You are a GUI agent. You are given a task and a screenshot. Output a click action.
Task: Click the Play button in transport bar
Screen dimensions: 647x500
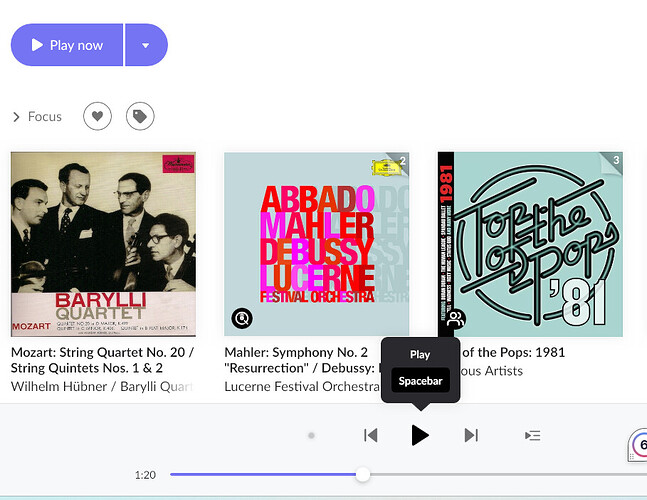[x=420, y=435]
